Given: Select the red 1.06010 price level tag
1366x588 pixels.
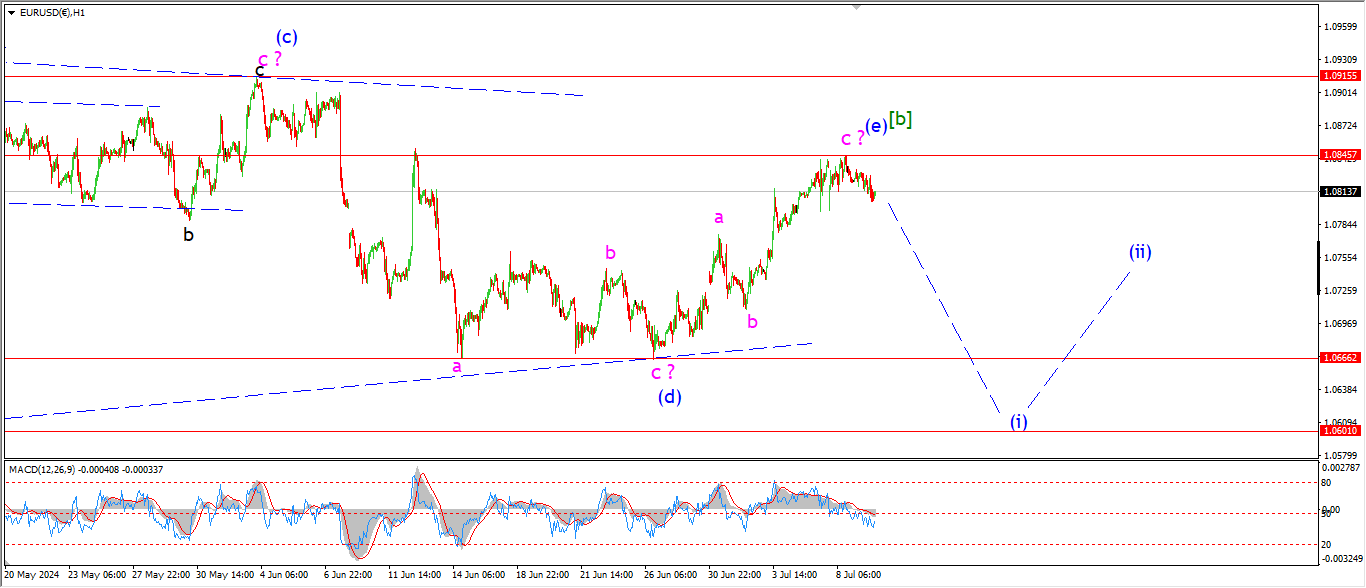Looking at the screenshot, I should tap(1340, 431).
